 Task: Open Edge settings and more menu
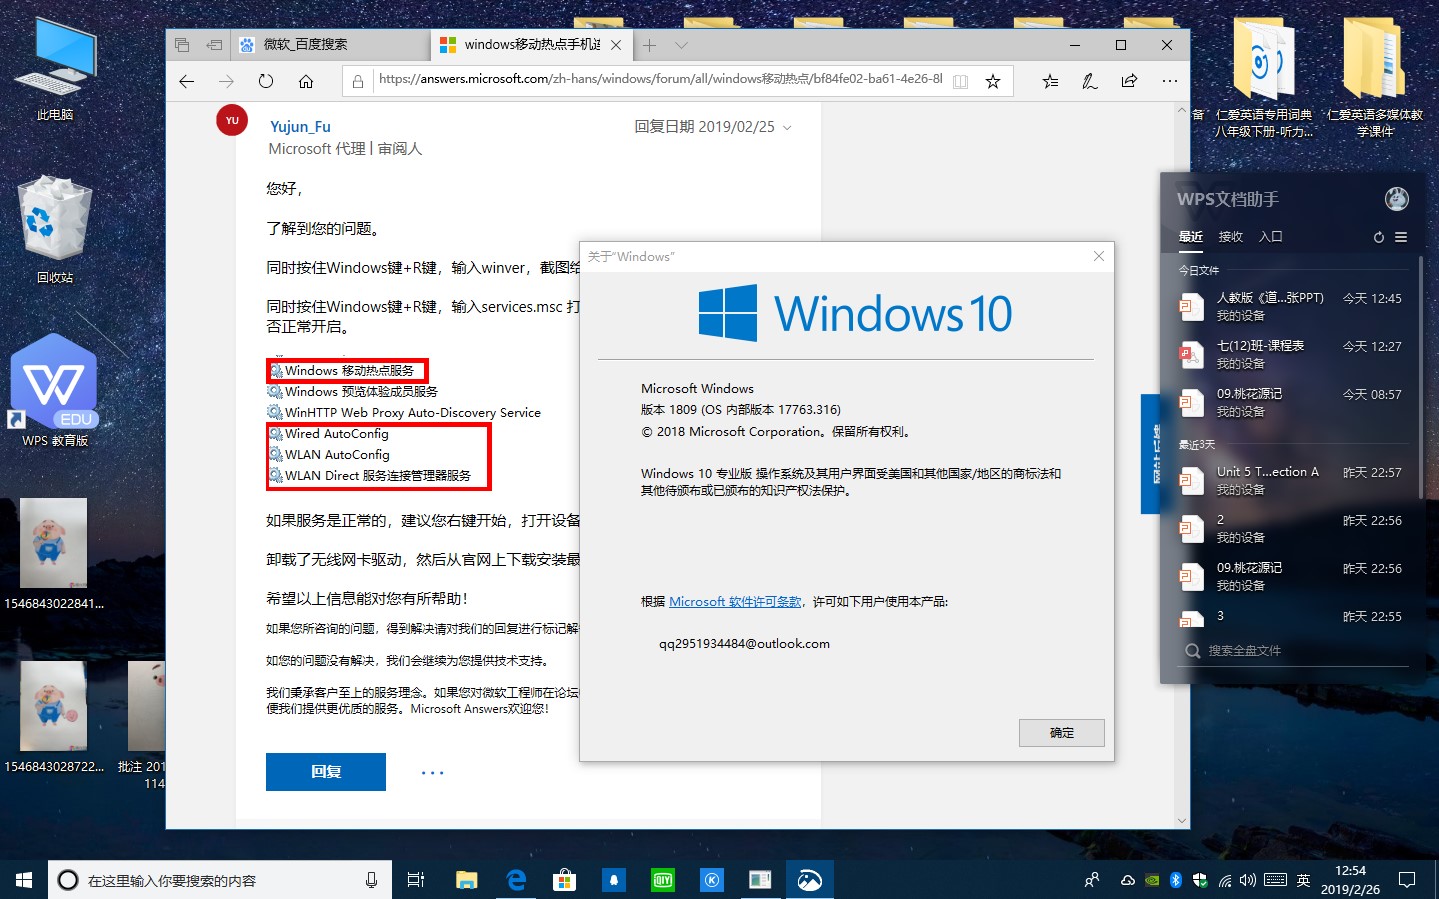tap(1170, 81)
